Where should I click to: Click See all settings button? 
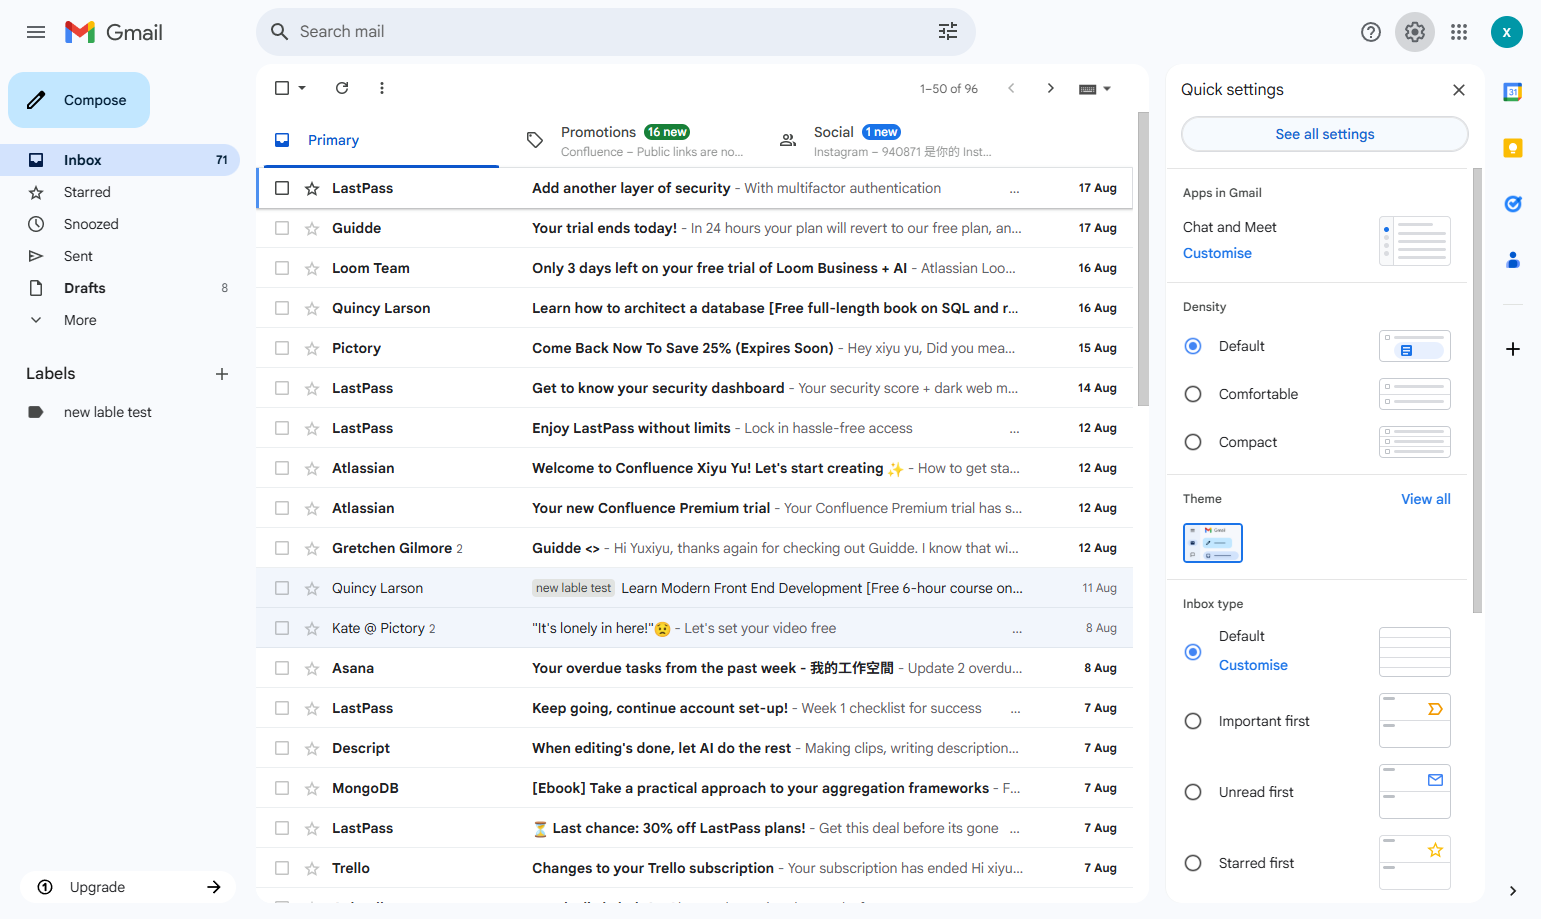pos(1325,134)
